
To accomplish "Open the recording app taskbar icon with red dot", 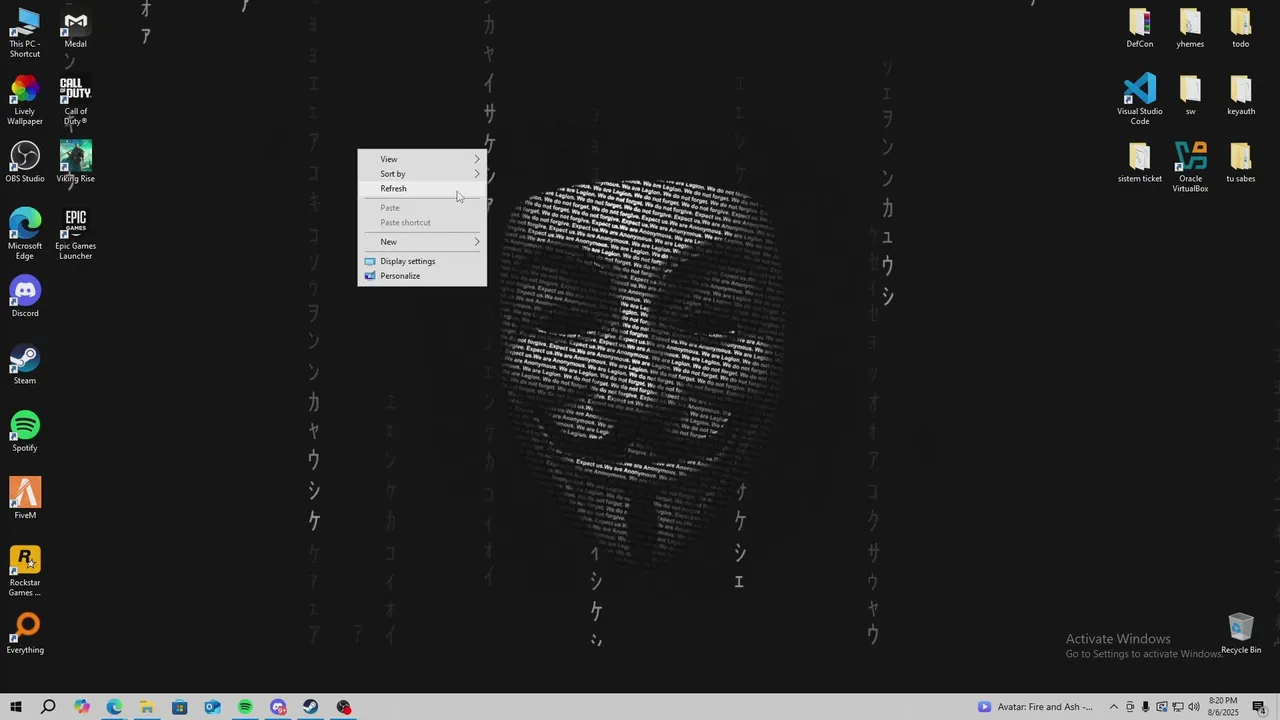I will pos(344,707).
